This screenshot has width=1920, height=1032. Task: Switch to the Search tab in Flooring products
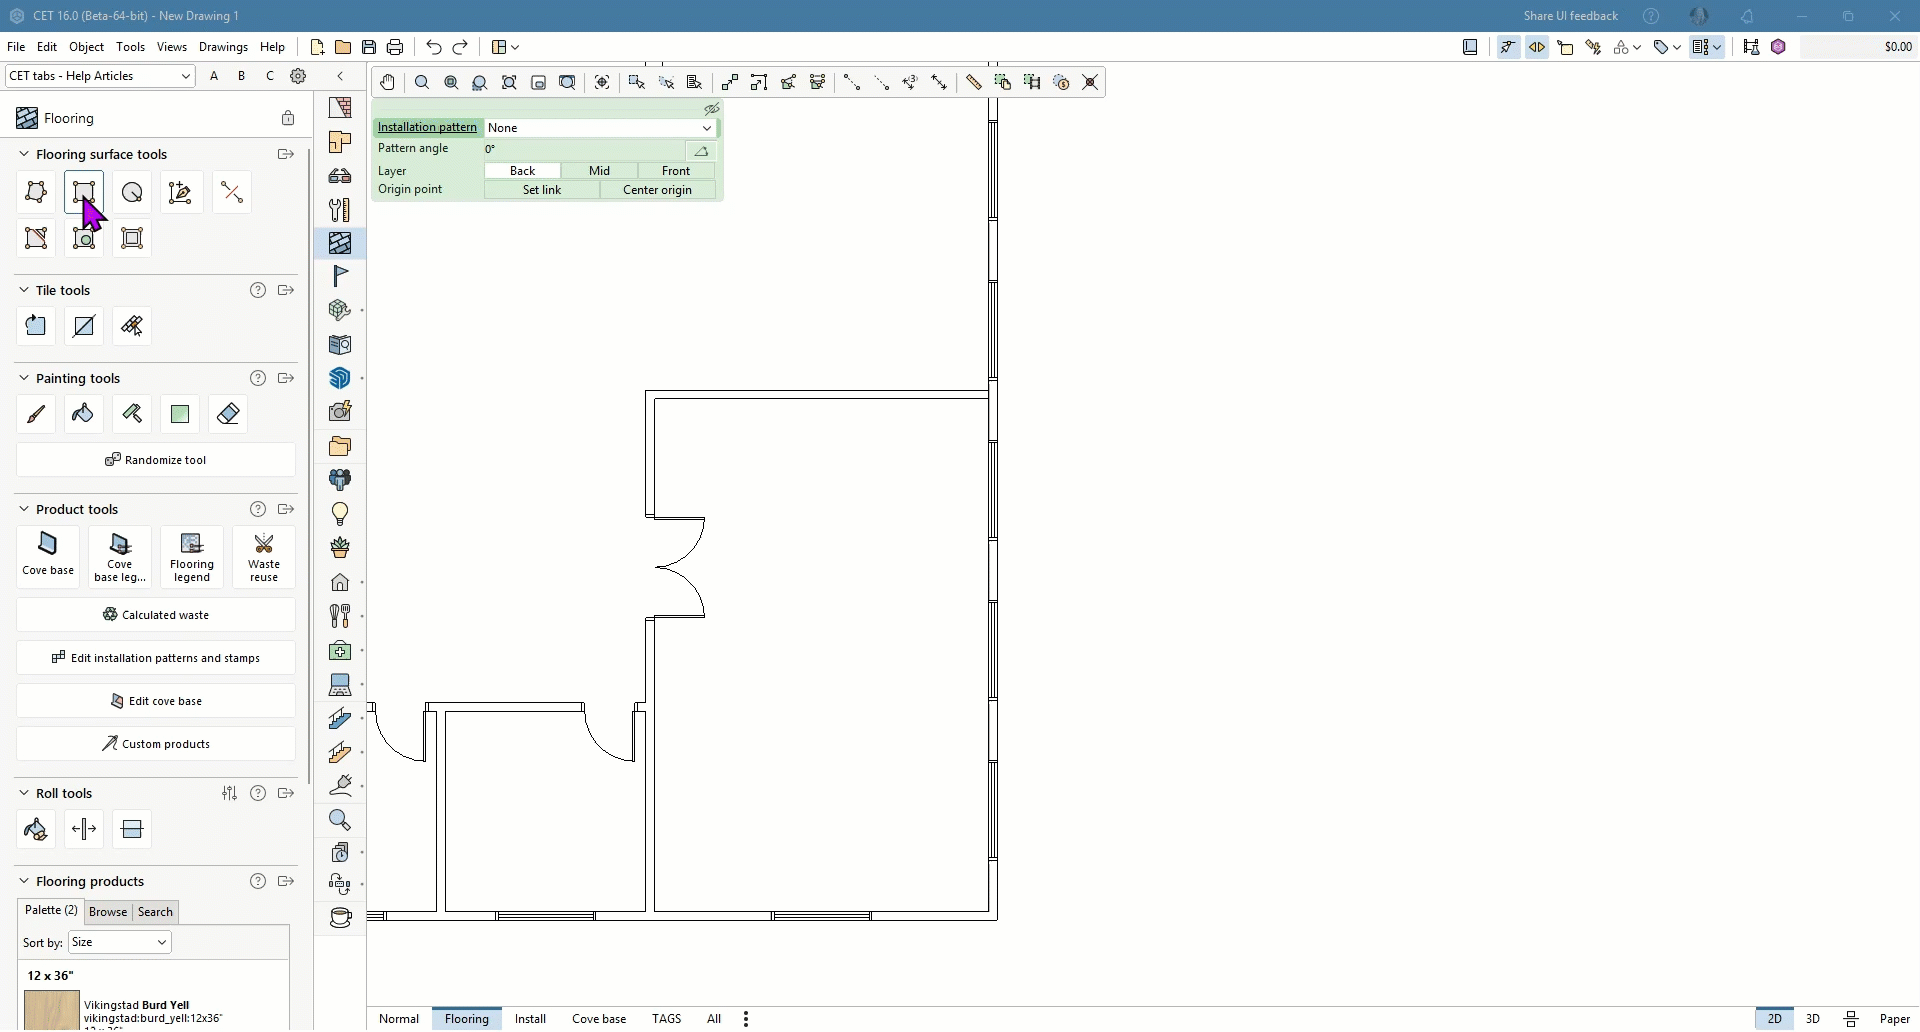[155, 913]
